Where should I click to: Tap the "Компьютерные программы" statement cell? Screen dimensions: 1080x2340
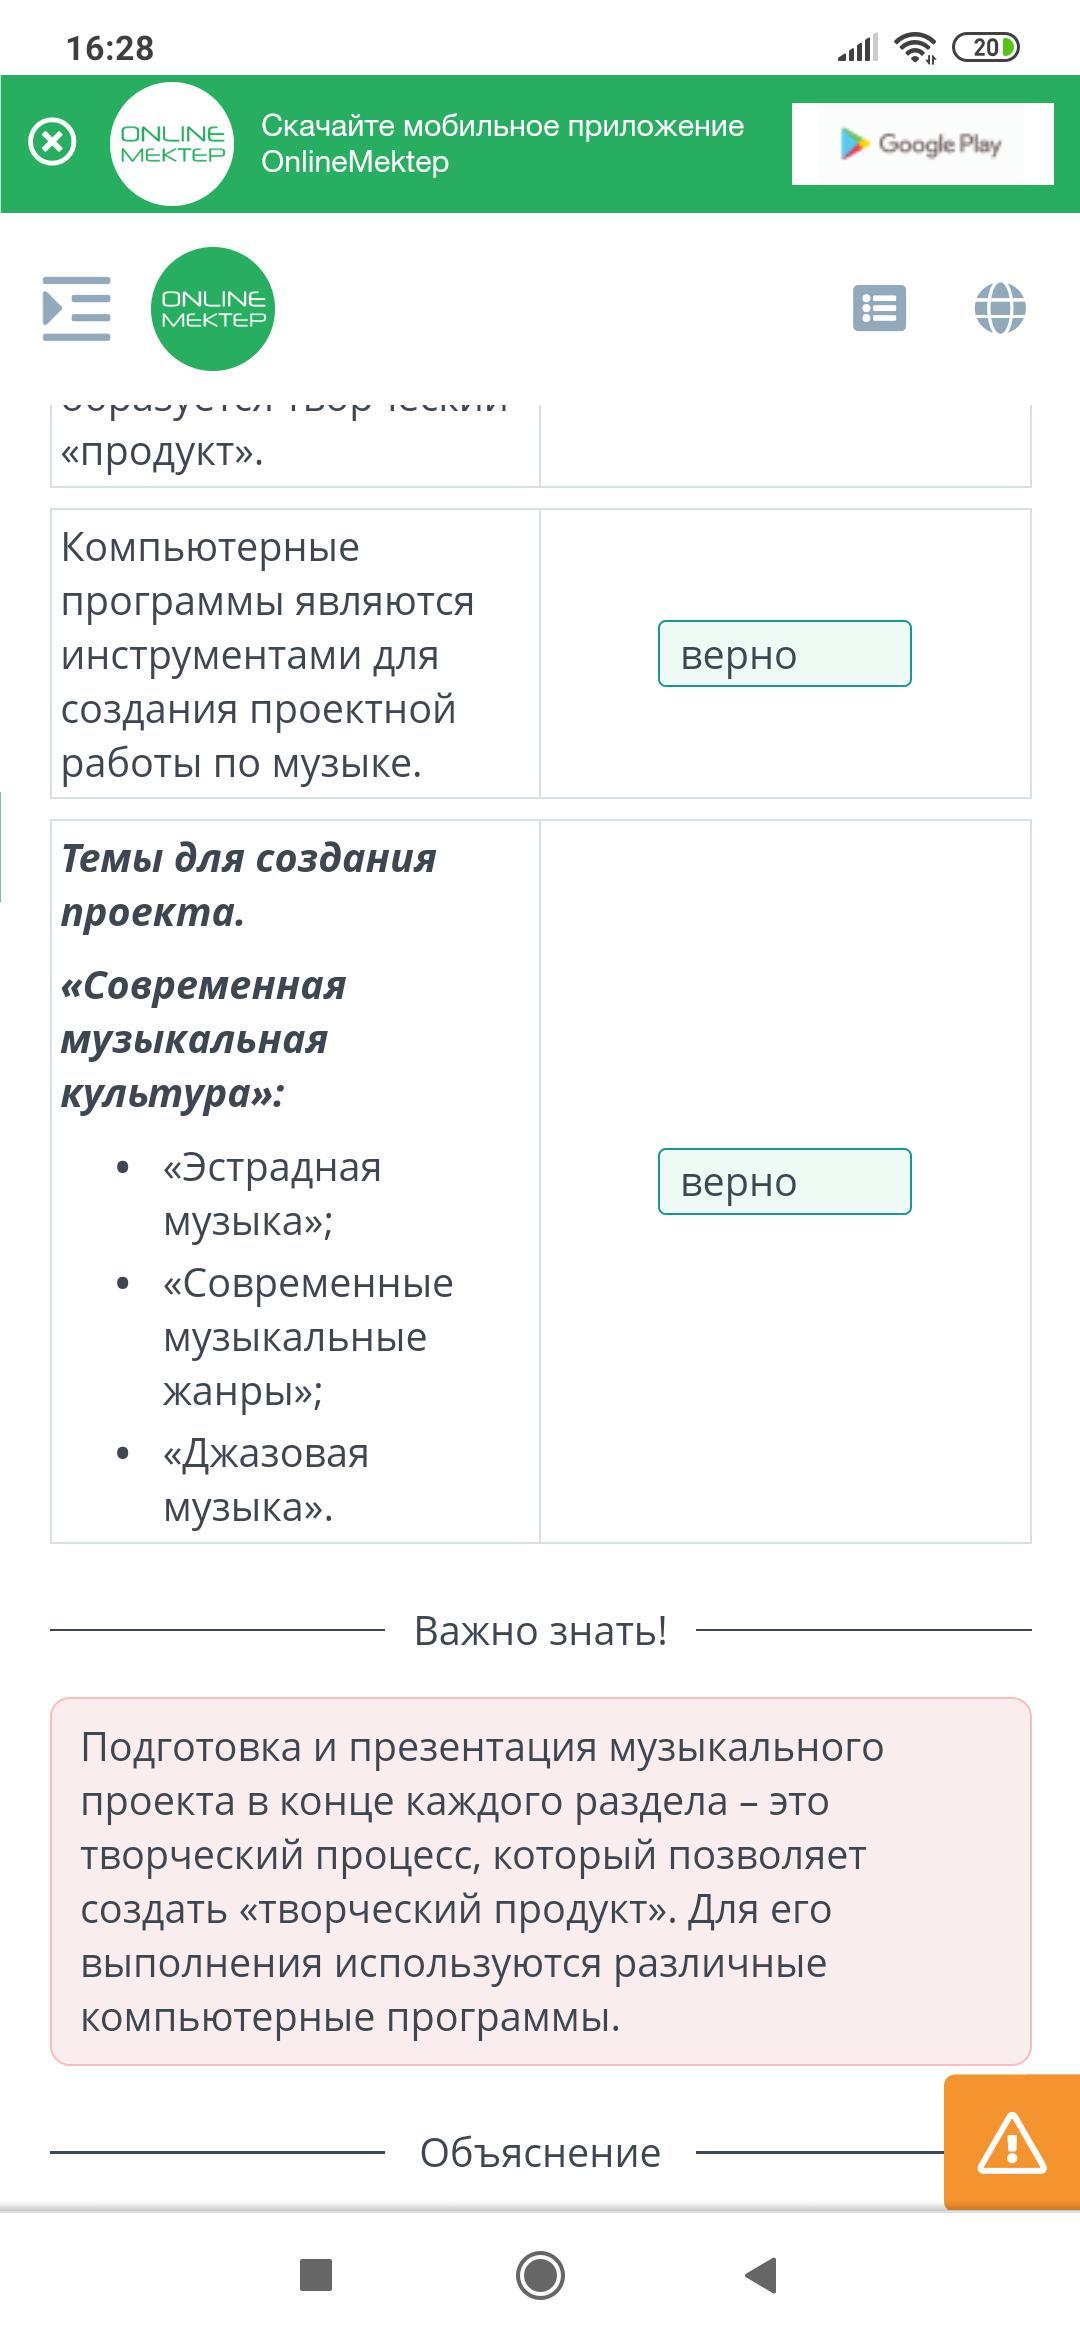295,654
